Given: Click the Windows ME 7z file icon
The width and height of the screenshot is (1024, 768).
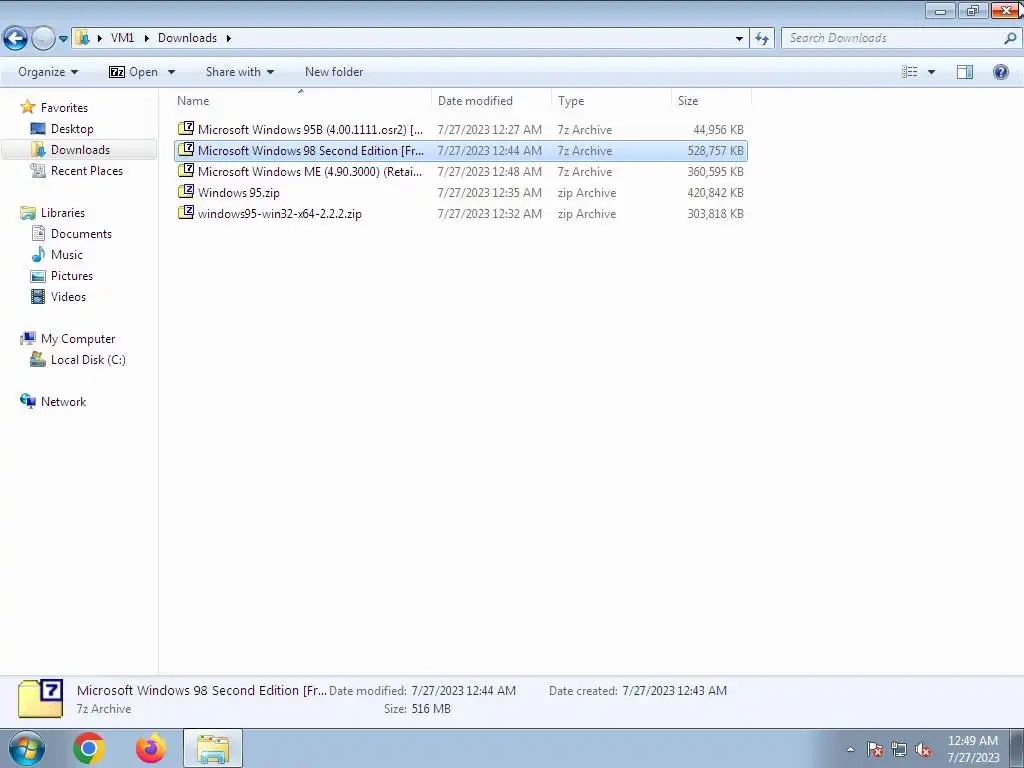Looking at the screenshot, I should pyautogui.click(x=186, y=170).
